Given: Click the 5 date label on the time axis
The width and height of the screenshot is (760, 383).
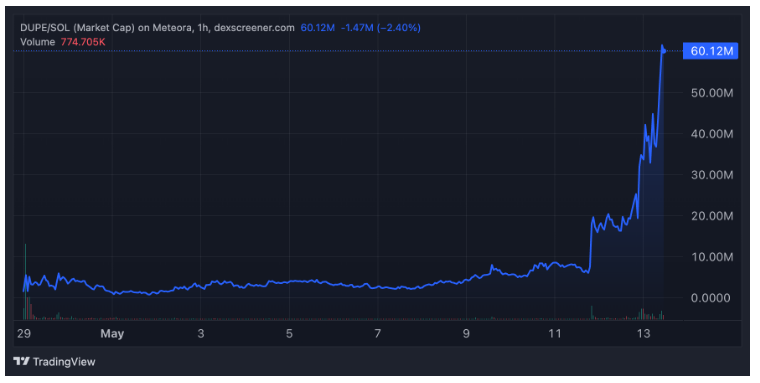Looking at the screenshot, I should click(289, 334).
